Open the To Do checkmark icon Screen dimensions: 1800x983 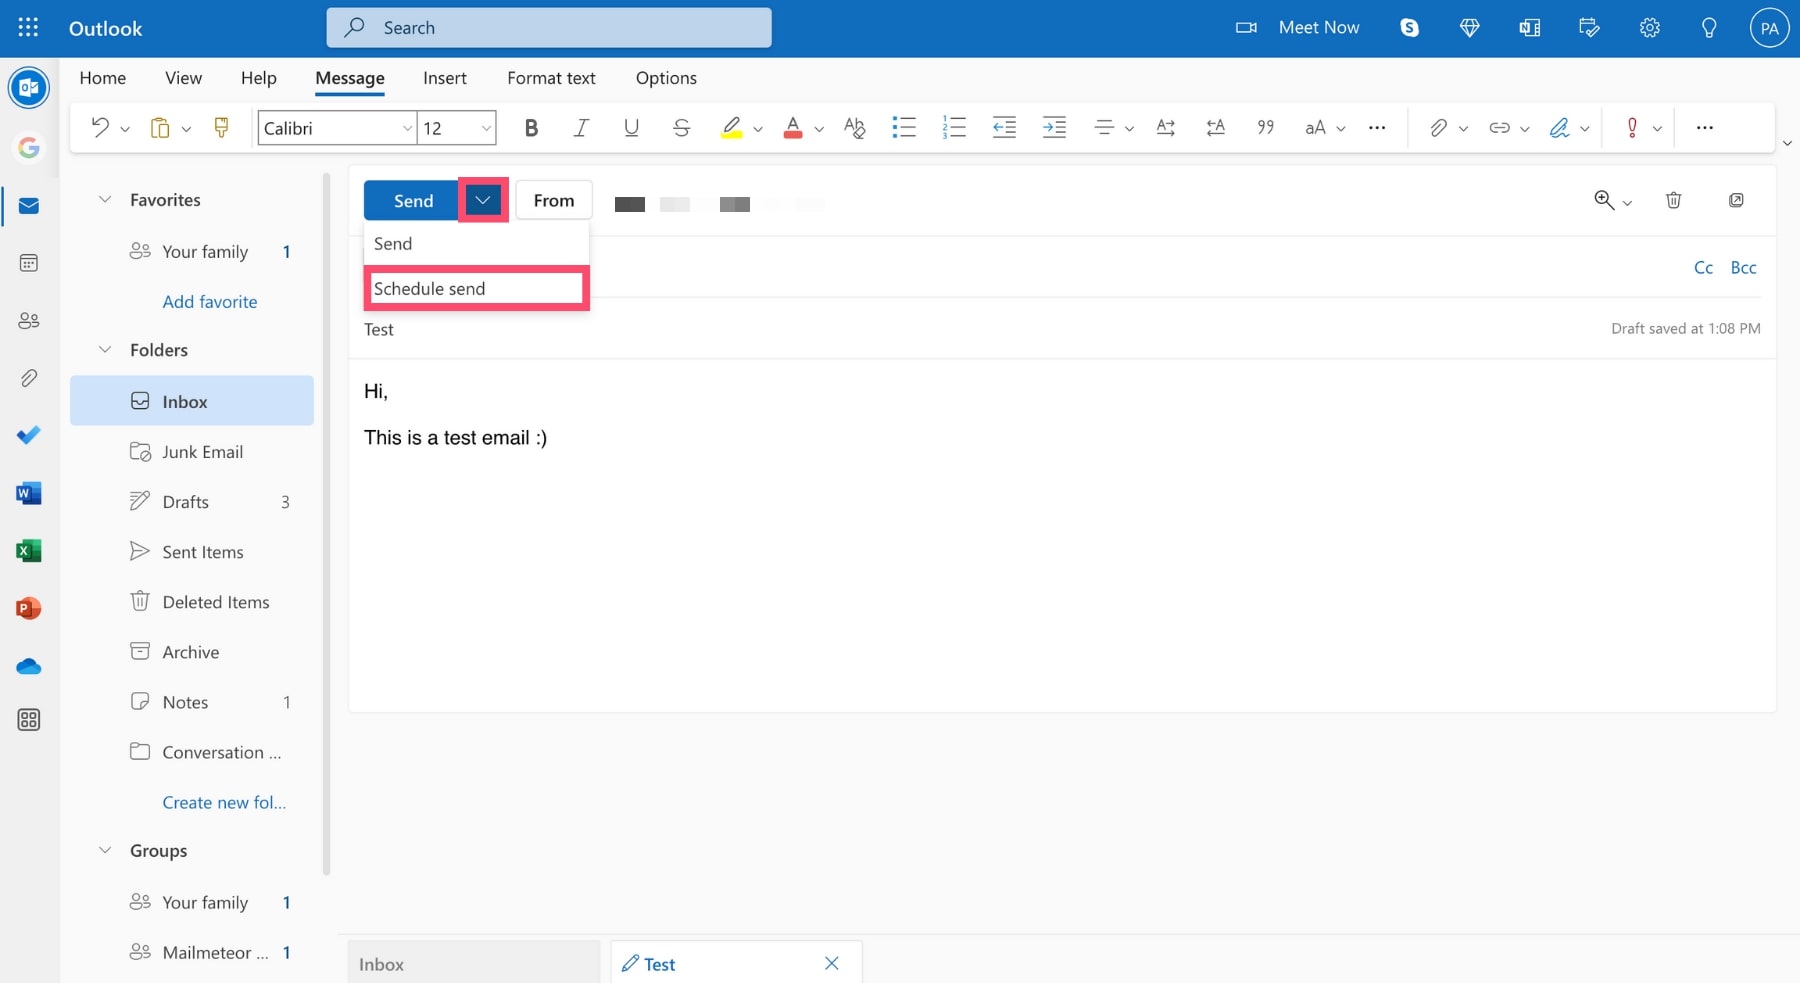click(29, 435)
